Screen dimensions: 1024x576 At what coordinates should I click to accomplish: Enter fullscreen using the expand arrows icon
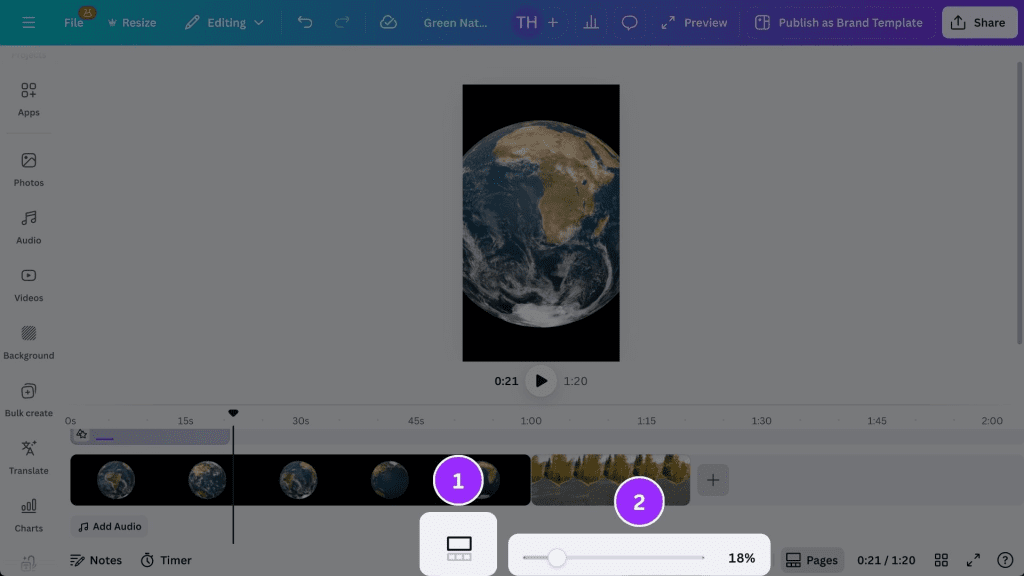coord(973,560)
